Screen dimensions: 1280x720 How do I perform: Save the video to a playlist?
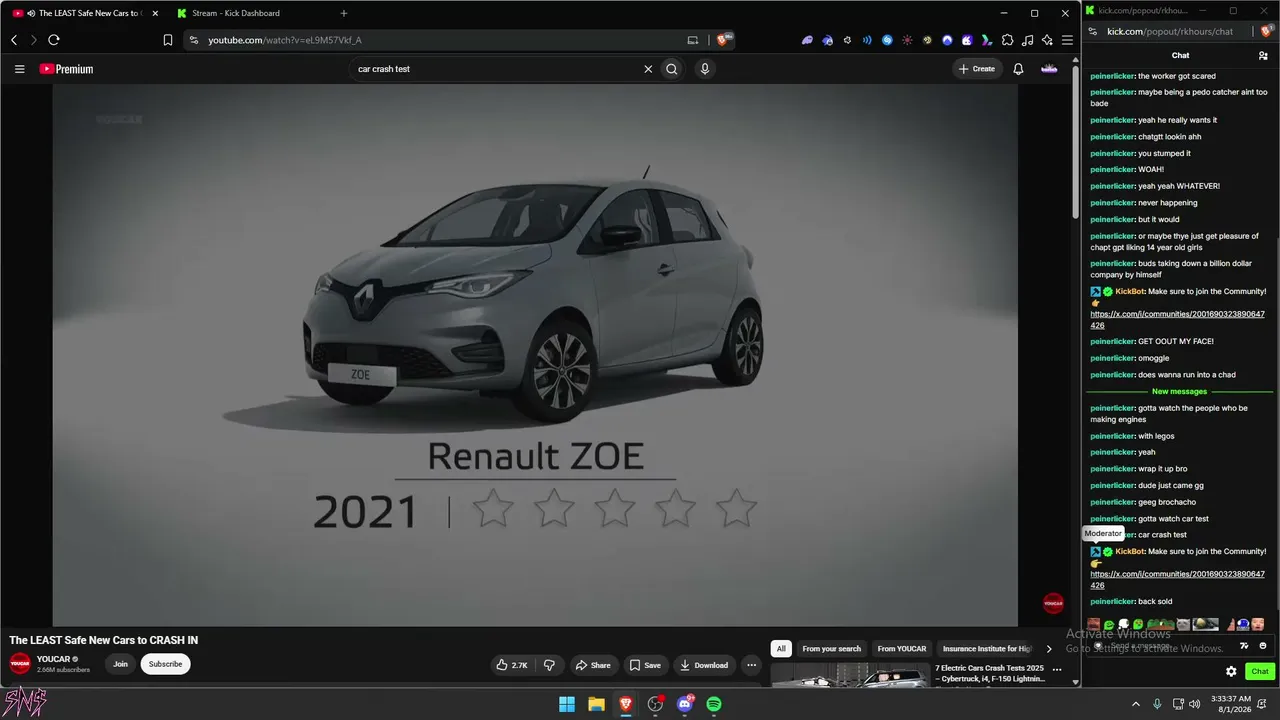(645, 665)
